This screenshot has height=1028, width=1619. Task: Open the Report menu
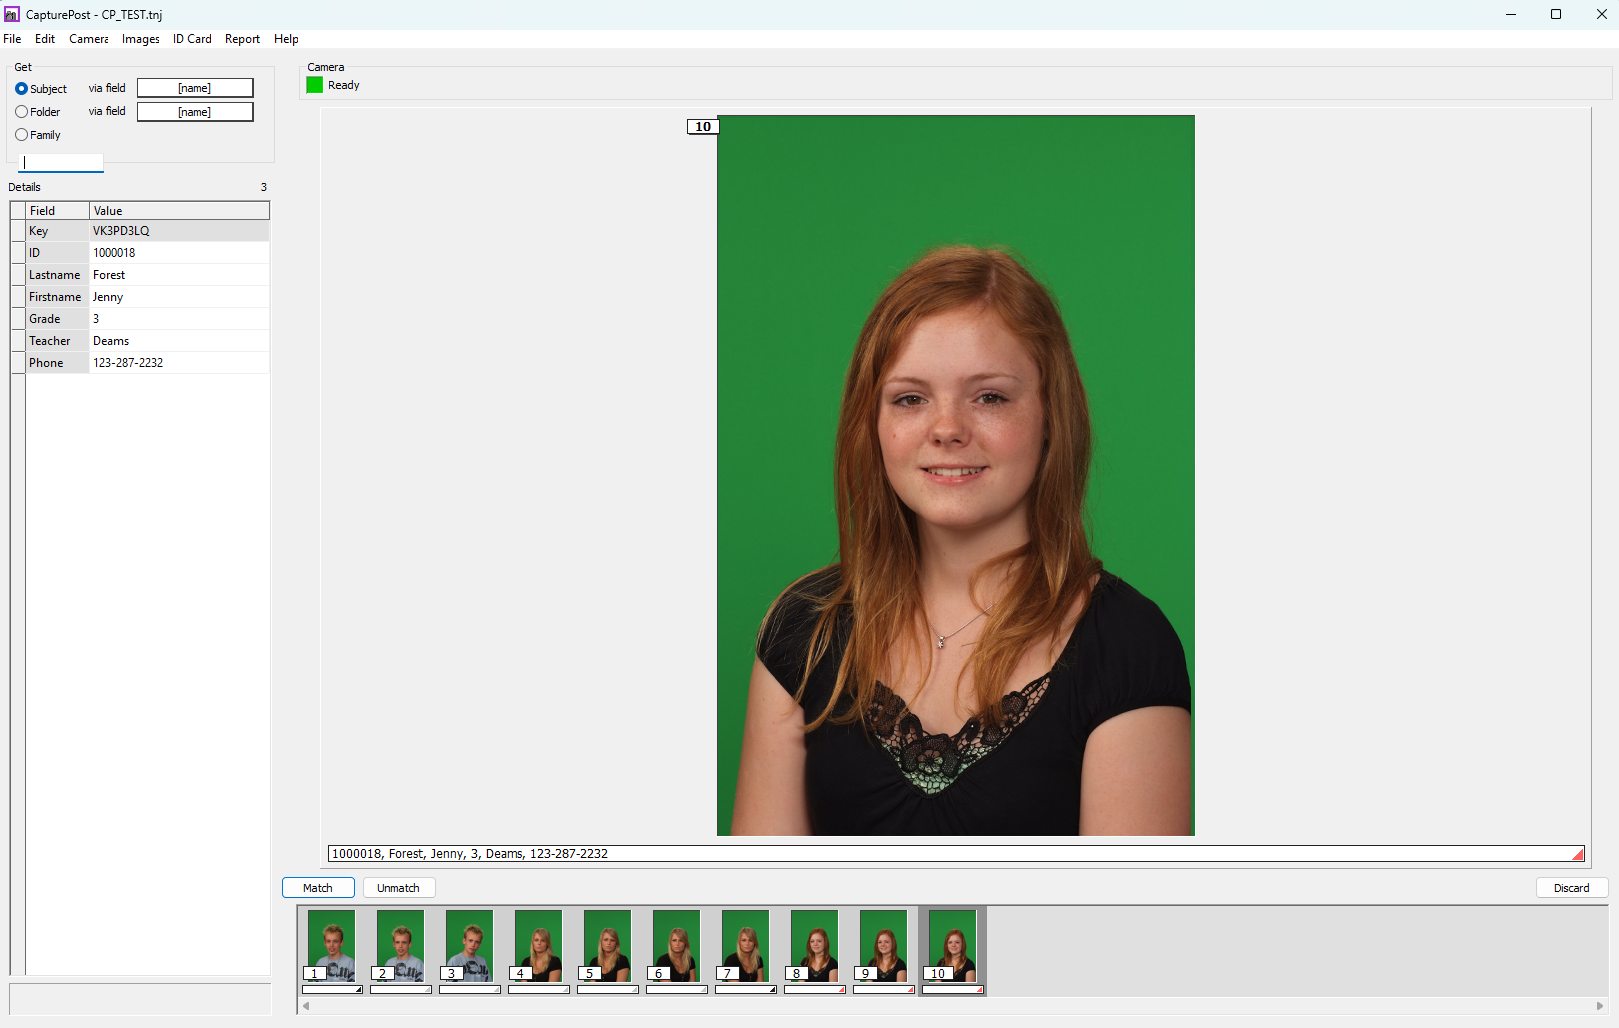tap(242, 39)
